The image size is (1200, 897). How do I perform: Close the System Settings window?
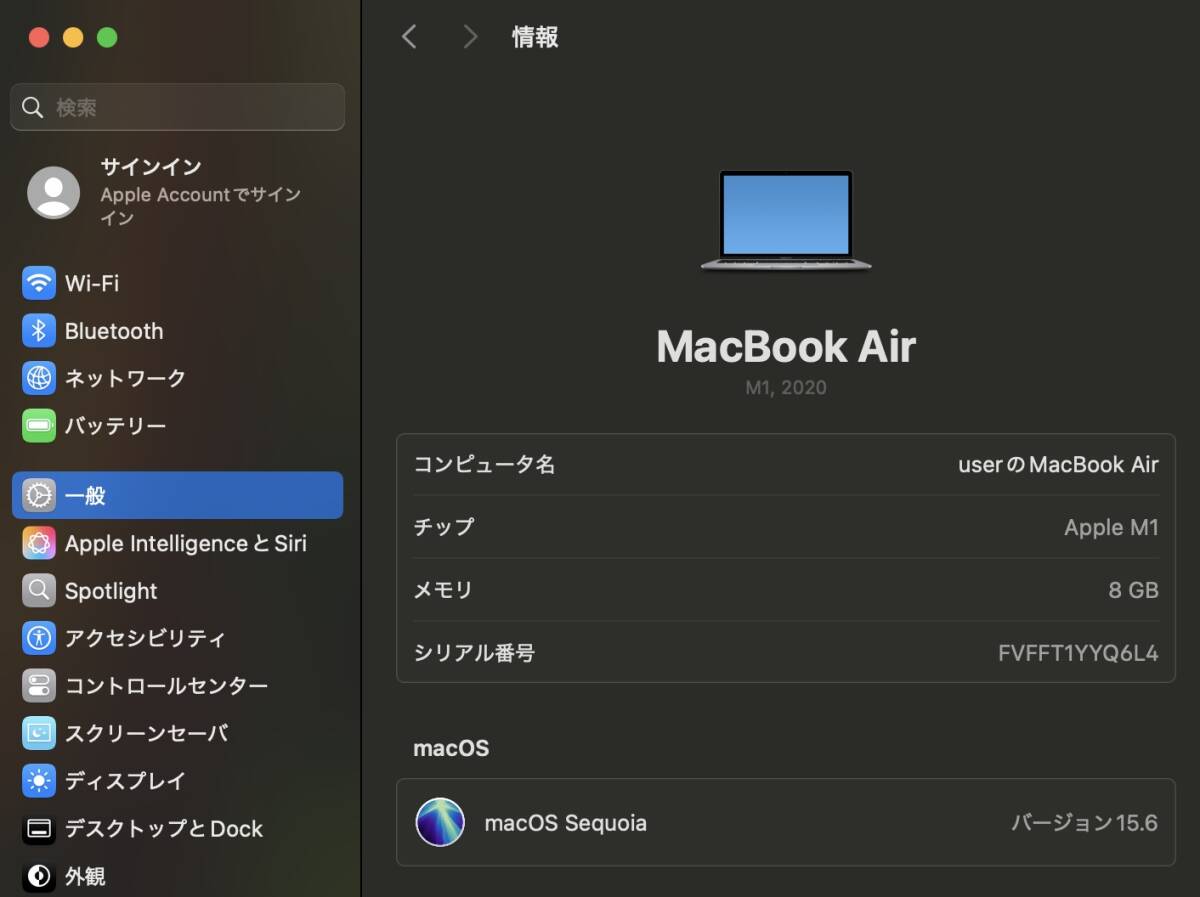tap(39, 38)
